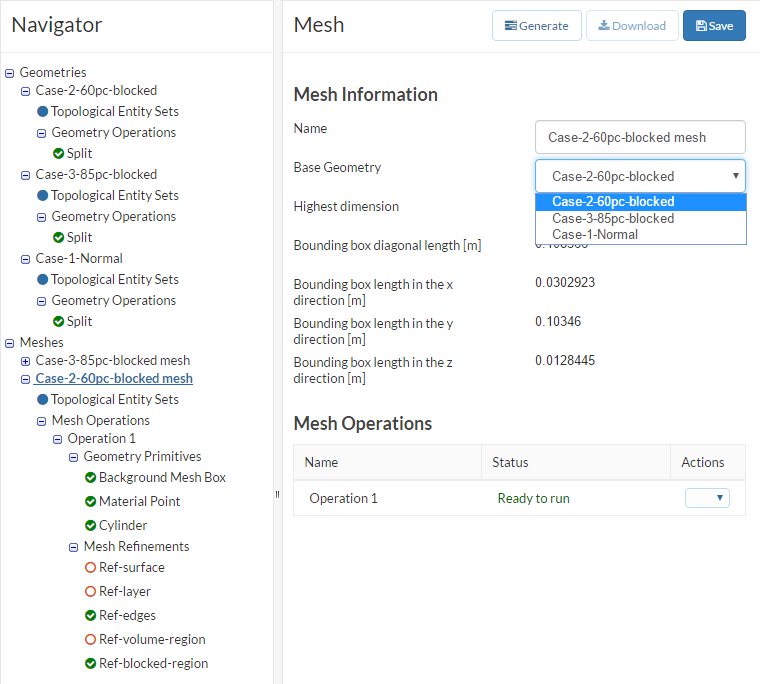Click the green check icon beside Material Point
760x684 pixels.
coord(91,502)
